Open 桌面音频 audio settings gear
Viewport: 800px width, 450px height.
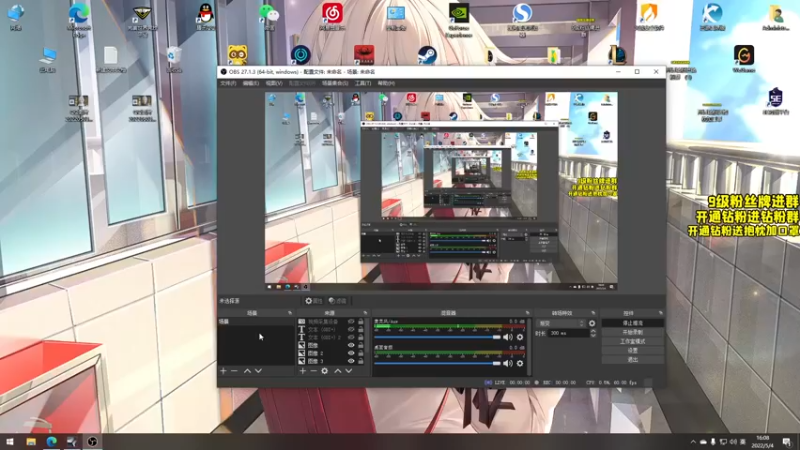coord(520,363)
